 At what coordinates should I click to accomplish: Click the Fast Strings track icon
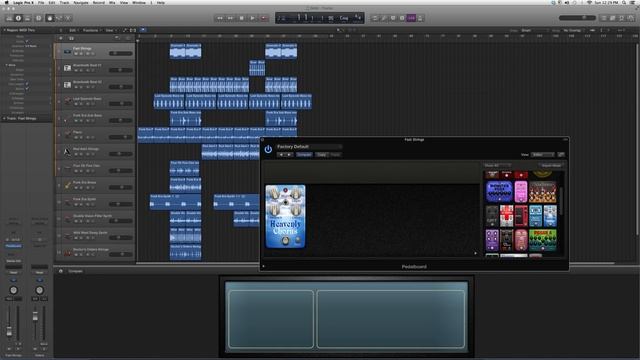[67, 51]
